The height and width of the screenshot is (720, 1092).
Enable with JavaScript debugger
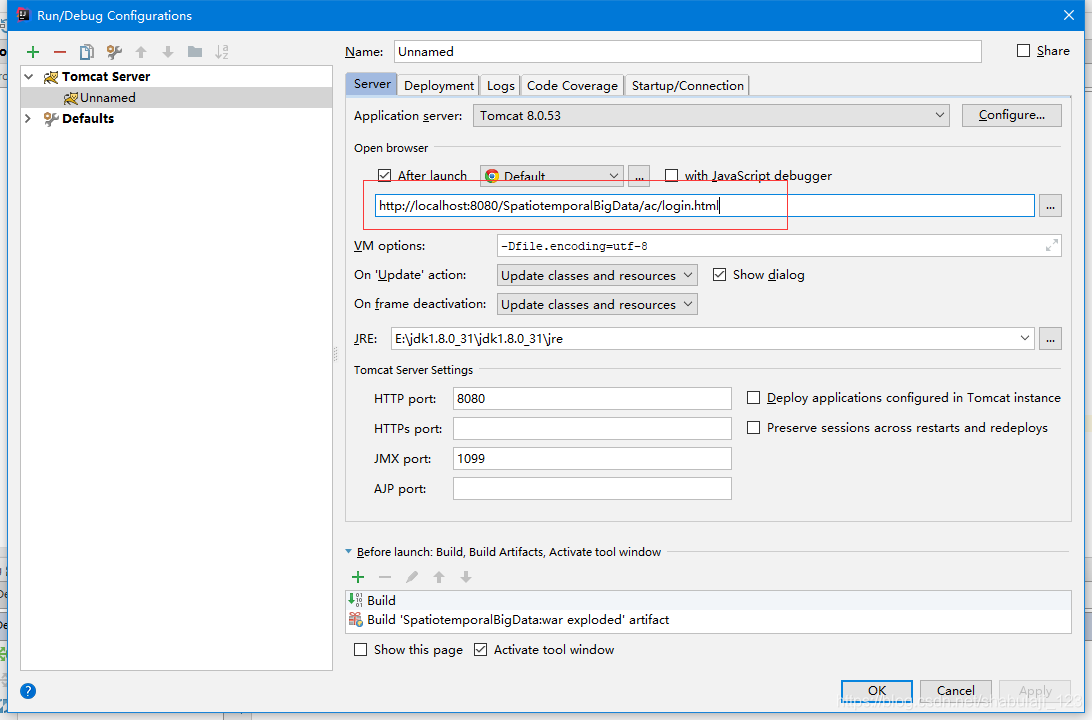pyautogui.click(x=671, y=175)
